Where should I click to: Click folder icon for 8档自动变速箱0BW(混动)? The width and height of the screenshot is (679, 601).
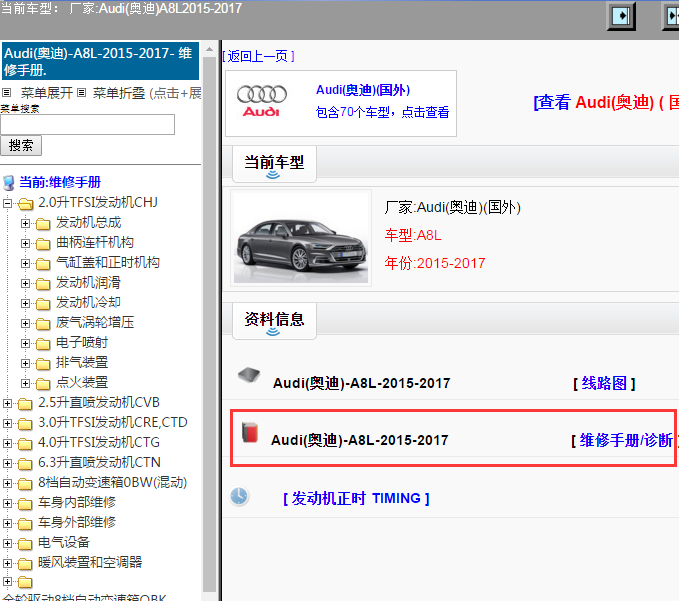(25, 484)
